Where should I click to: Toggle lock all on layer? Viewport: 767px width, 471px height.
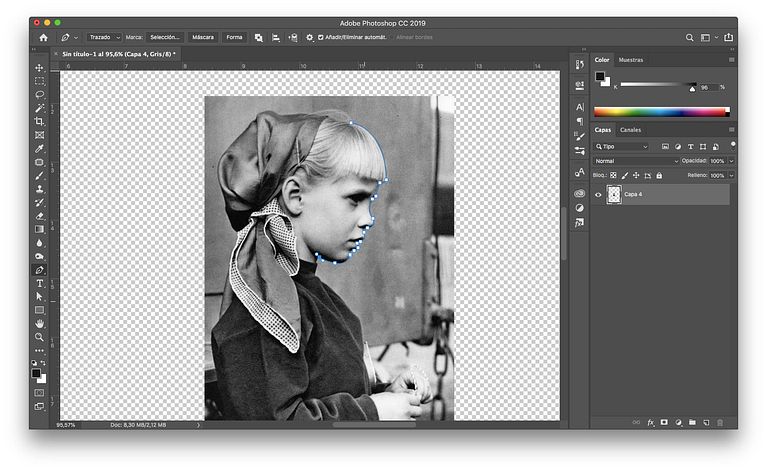(659, 175)
